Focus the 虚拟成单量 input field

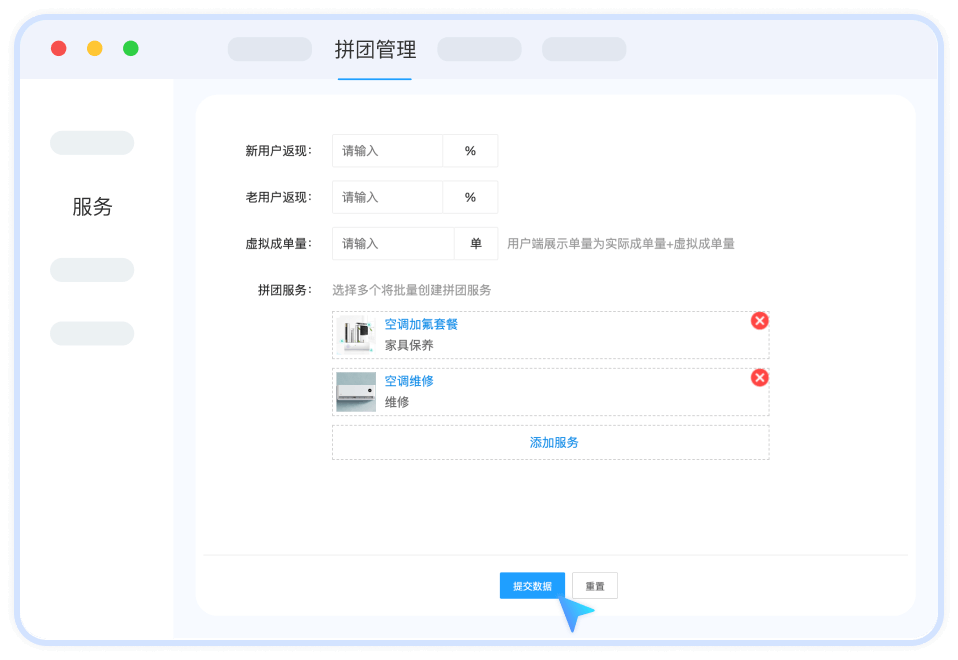(393, 243)
